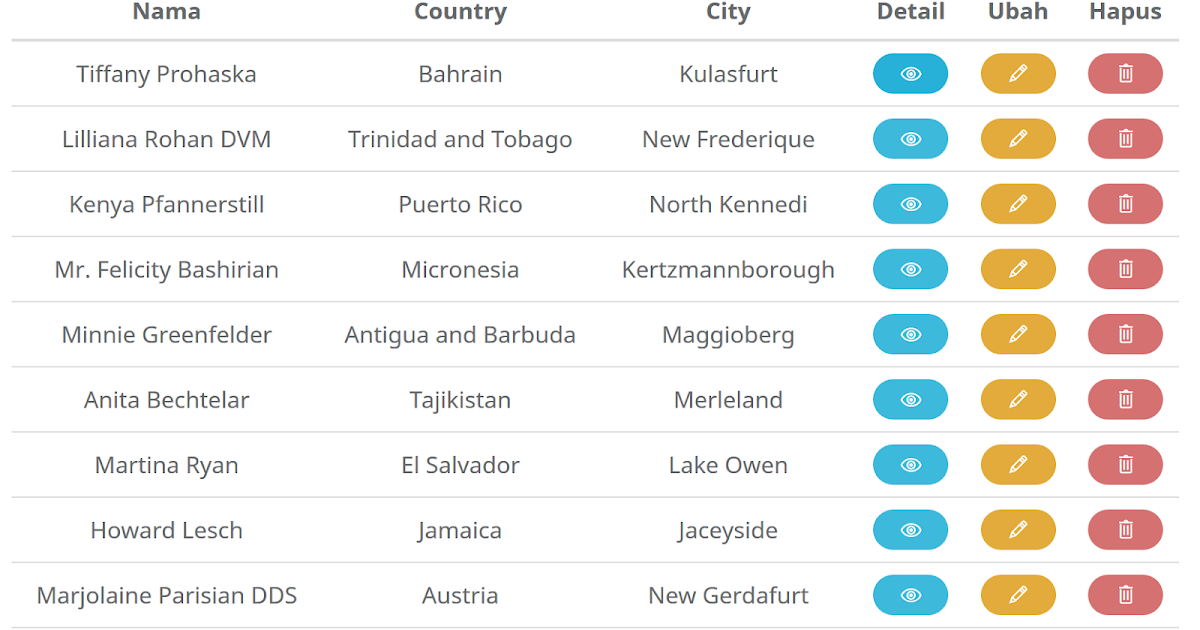Delete Marjolaine Parisian DDS record
Image resolution: width=1200 pixels, height=630 pixels.
click(1125, 595)
